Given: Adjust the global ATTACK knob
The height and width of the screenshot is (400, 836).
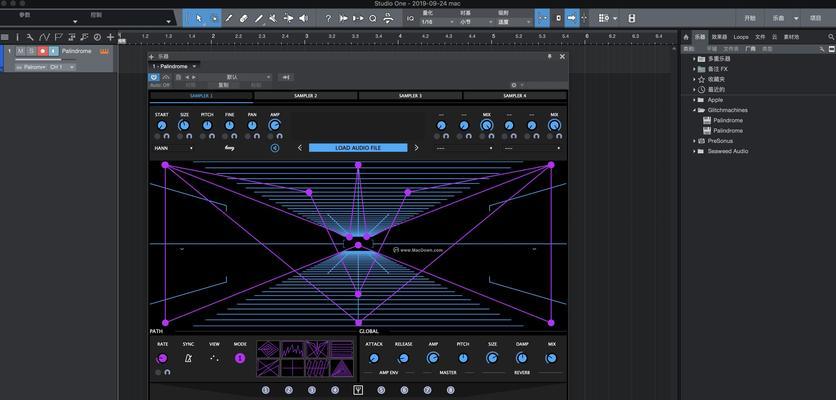Looking at the screenshot, I should point(374,358).
